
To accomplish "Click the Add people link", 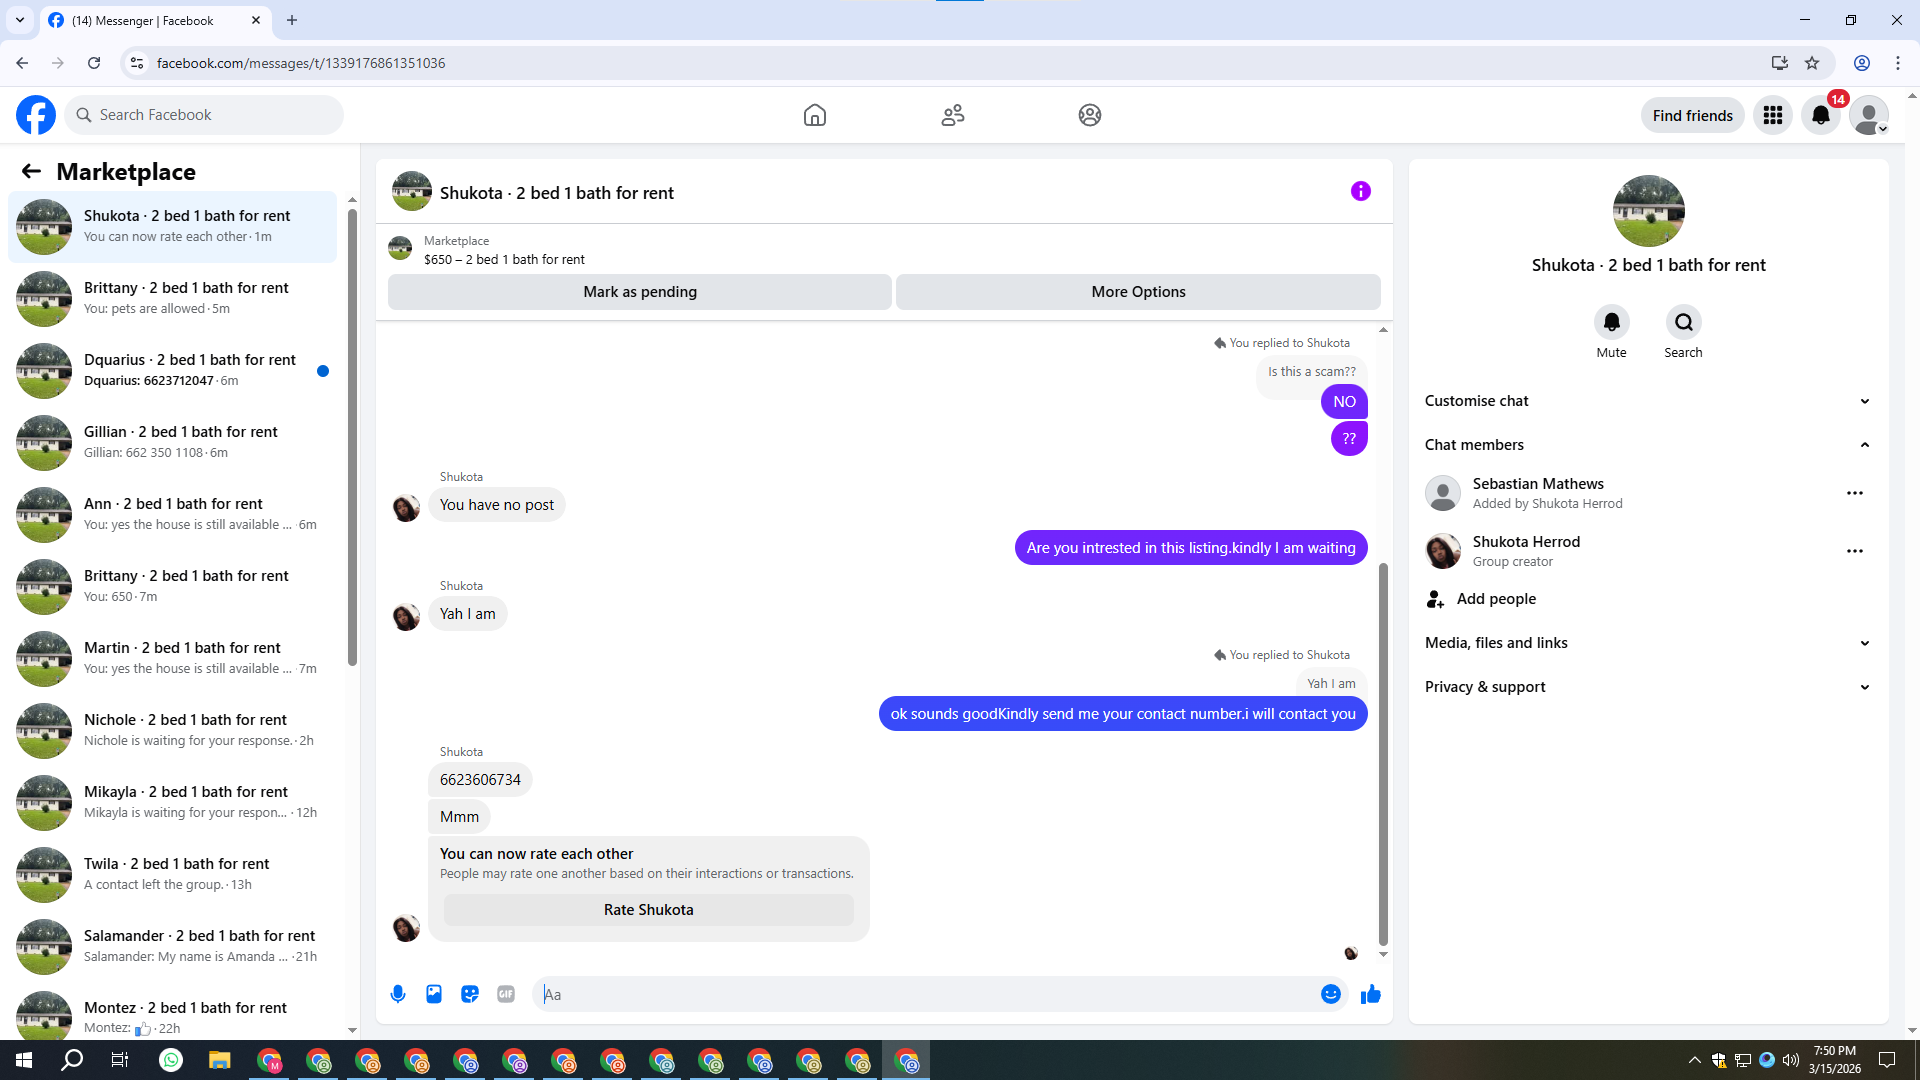I will [1496, 599].
